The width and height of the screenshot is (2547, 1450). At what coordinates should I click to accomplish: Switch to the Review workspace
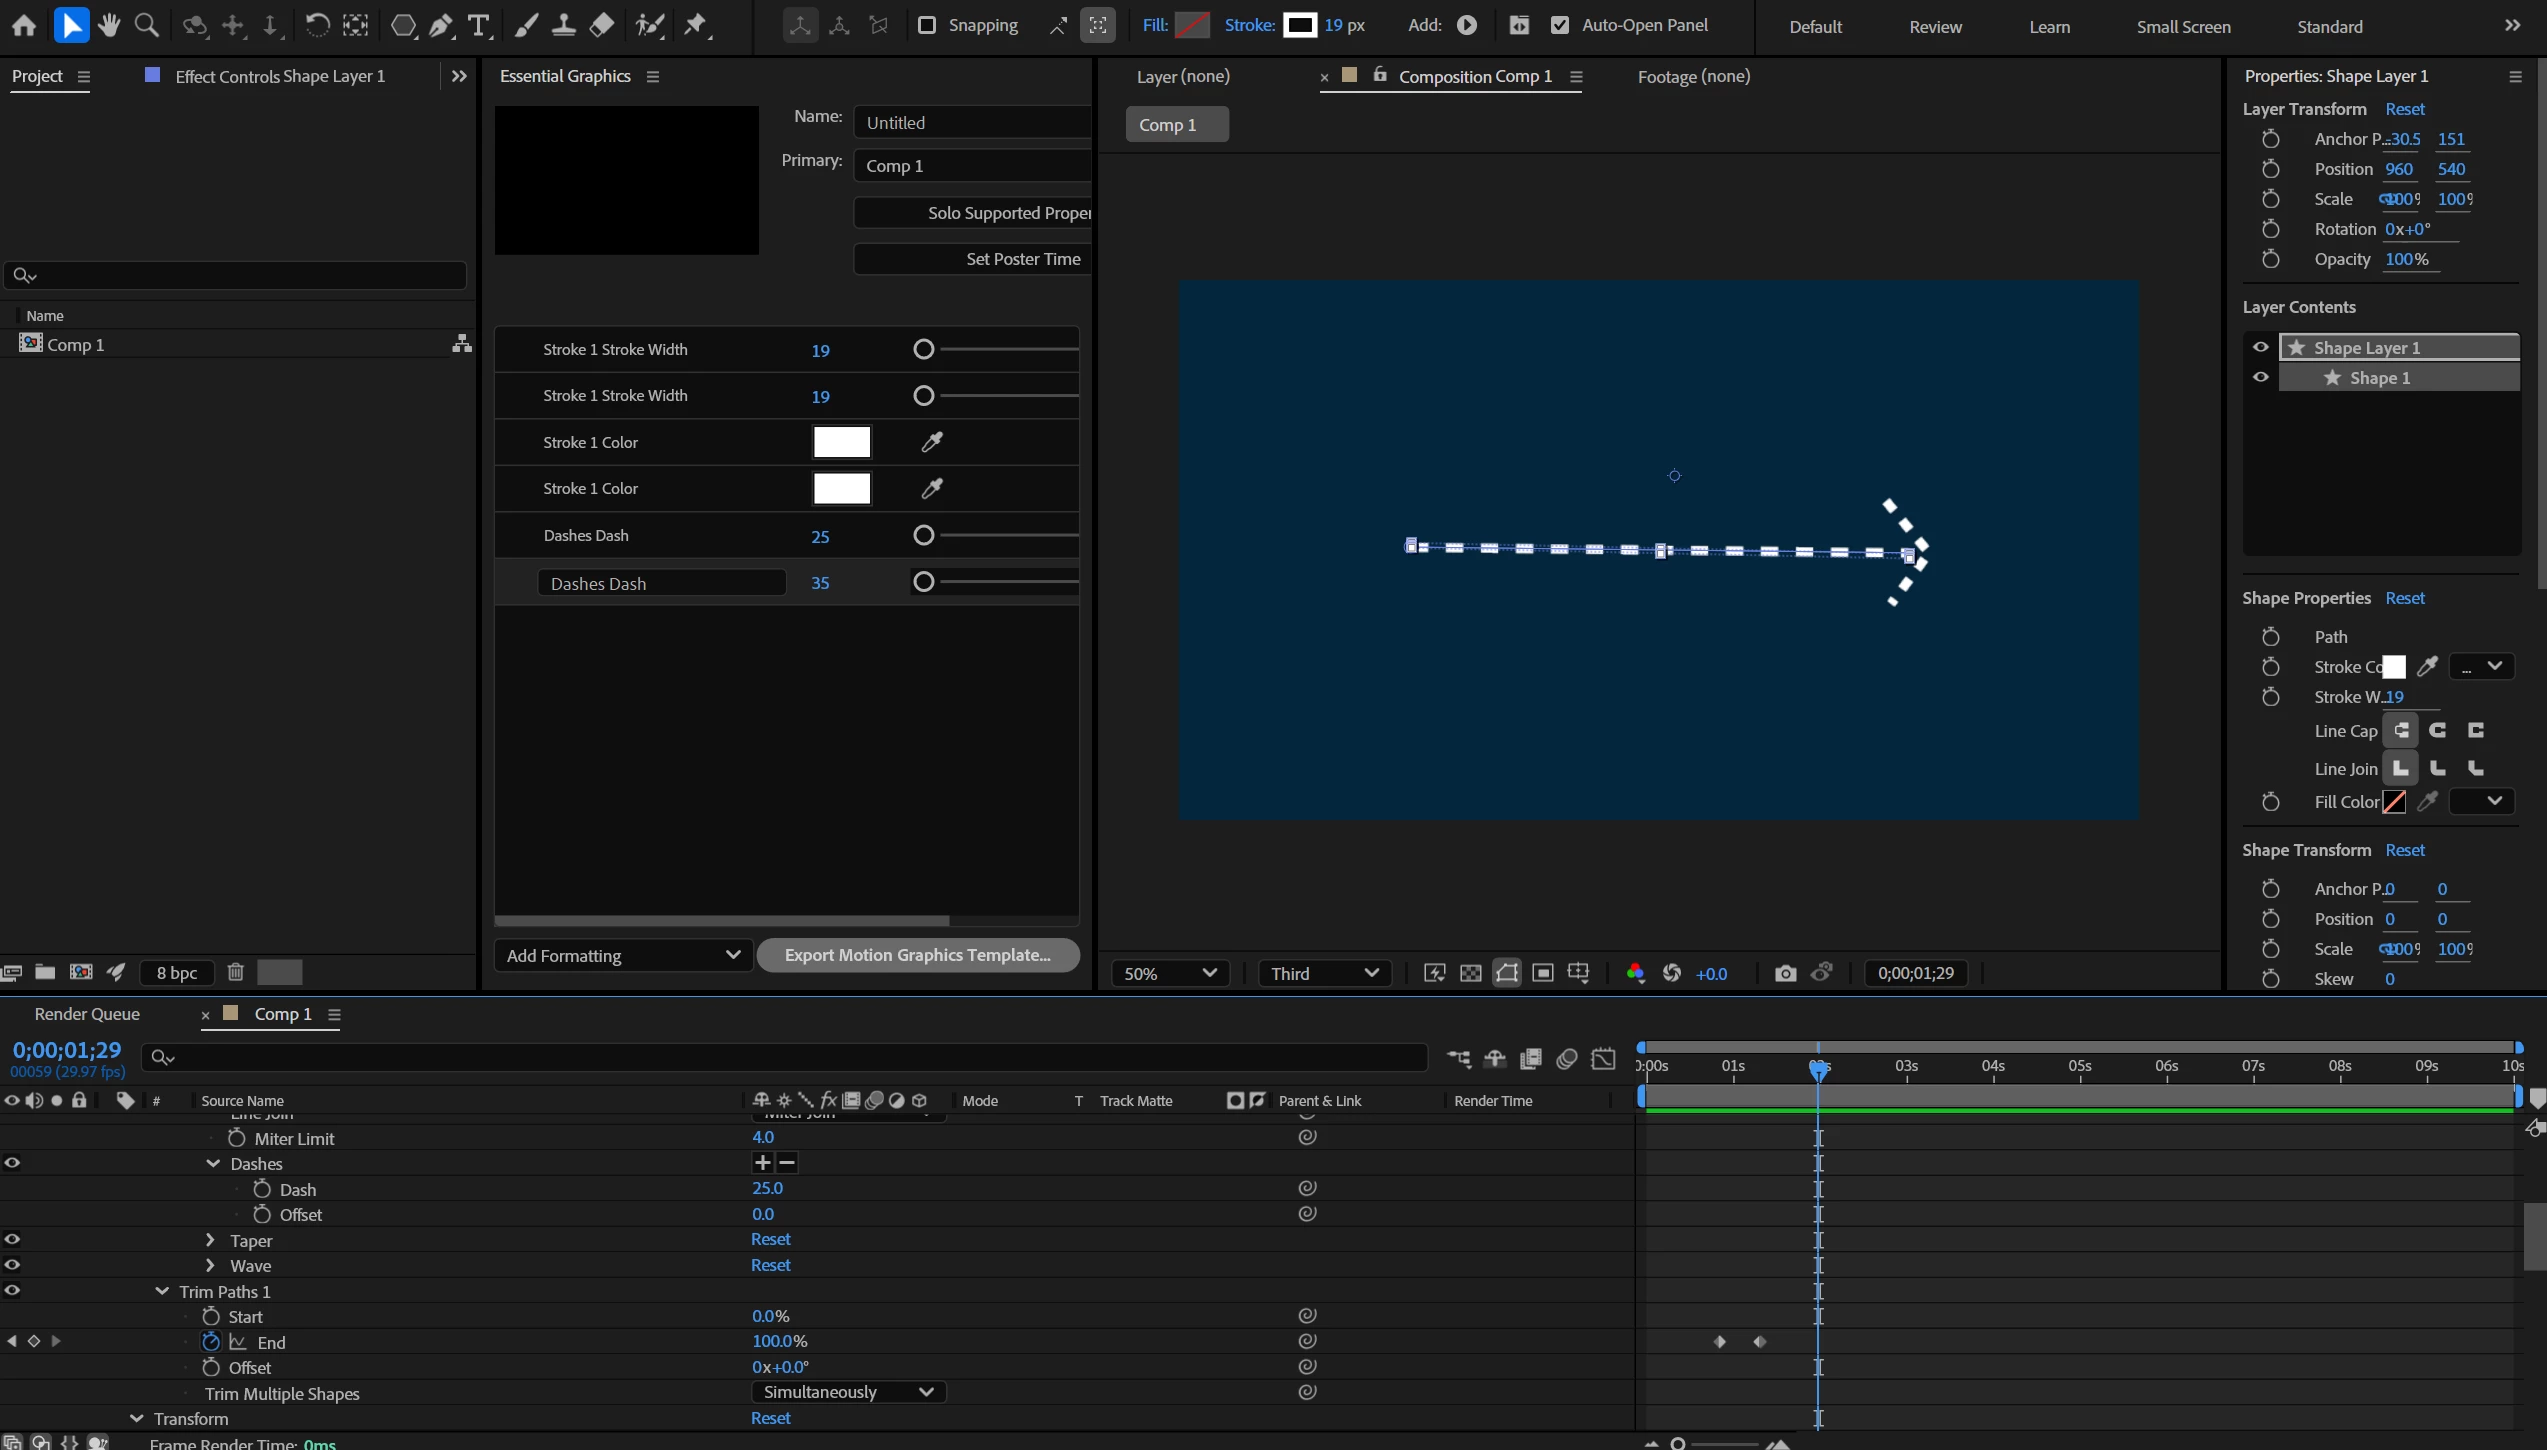click(1934, 27)
